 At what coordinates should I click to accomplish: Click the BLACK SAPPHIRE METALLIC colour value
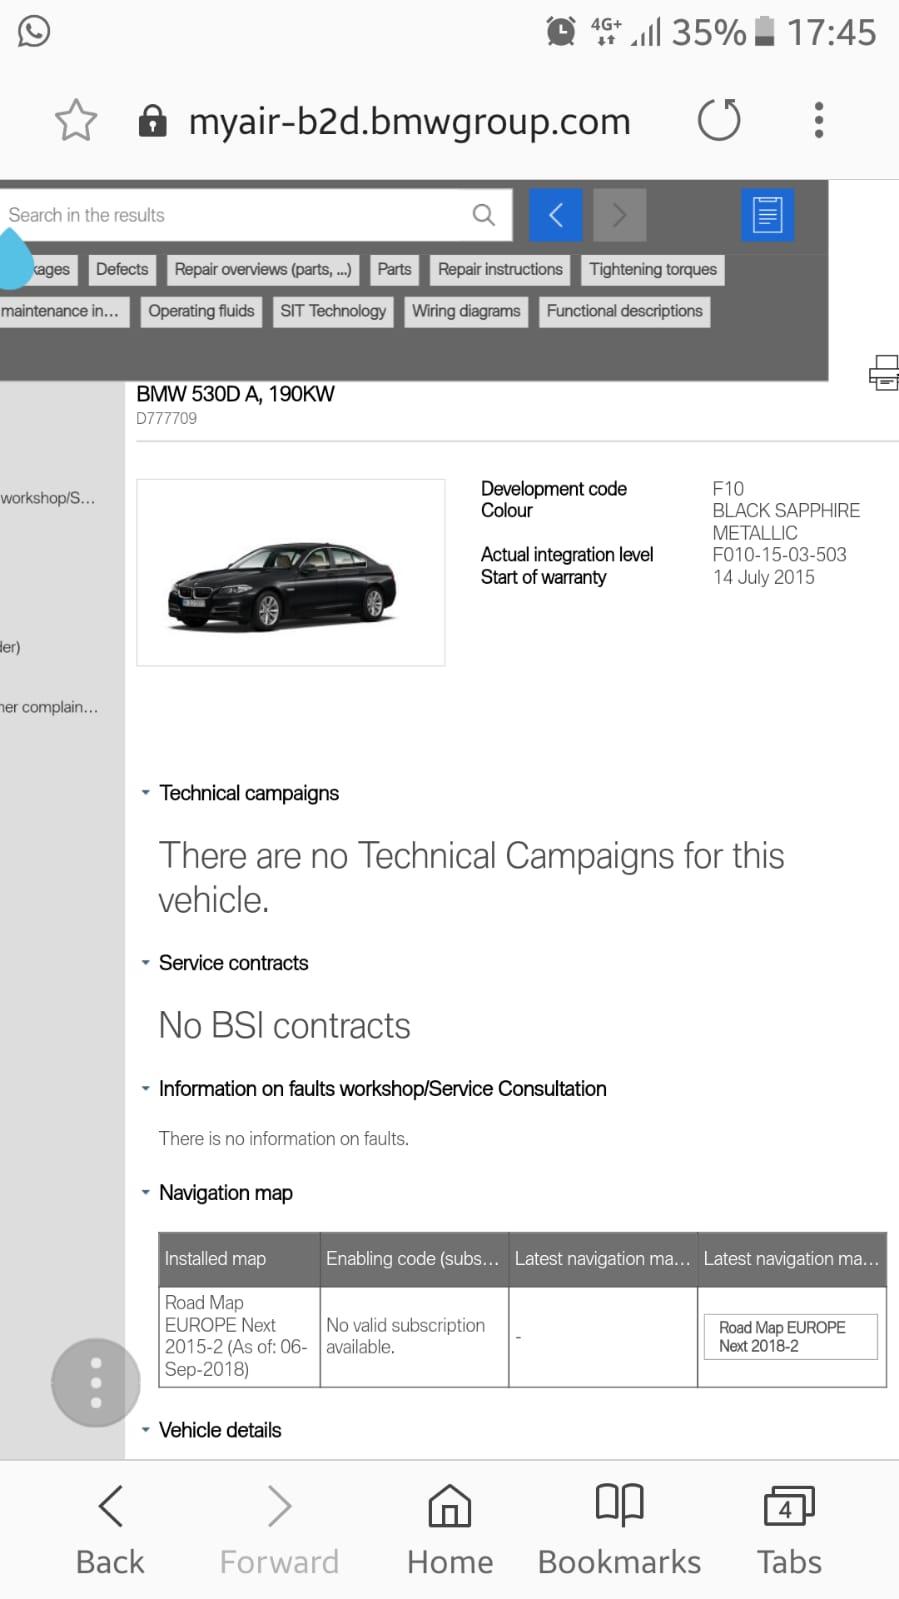(x=786, y=522)
